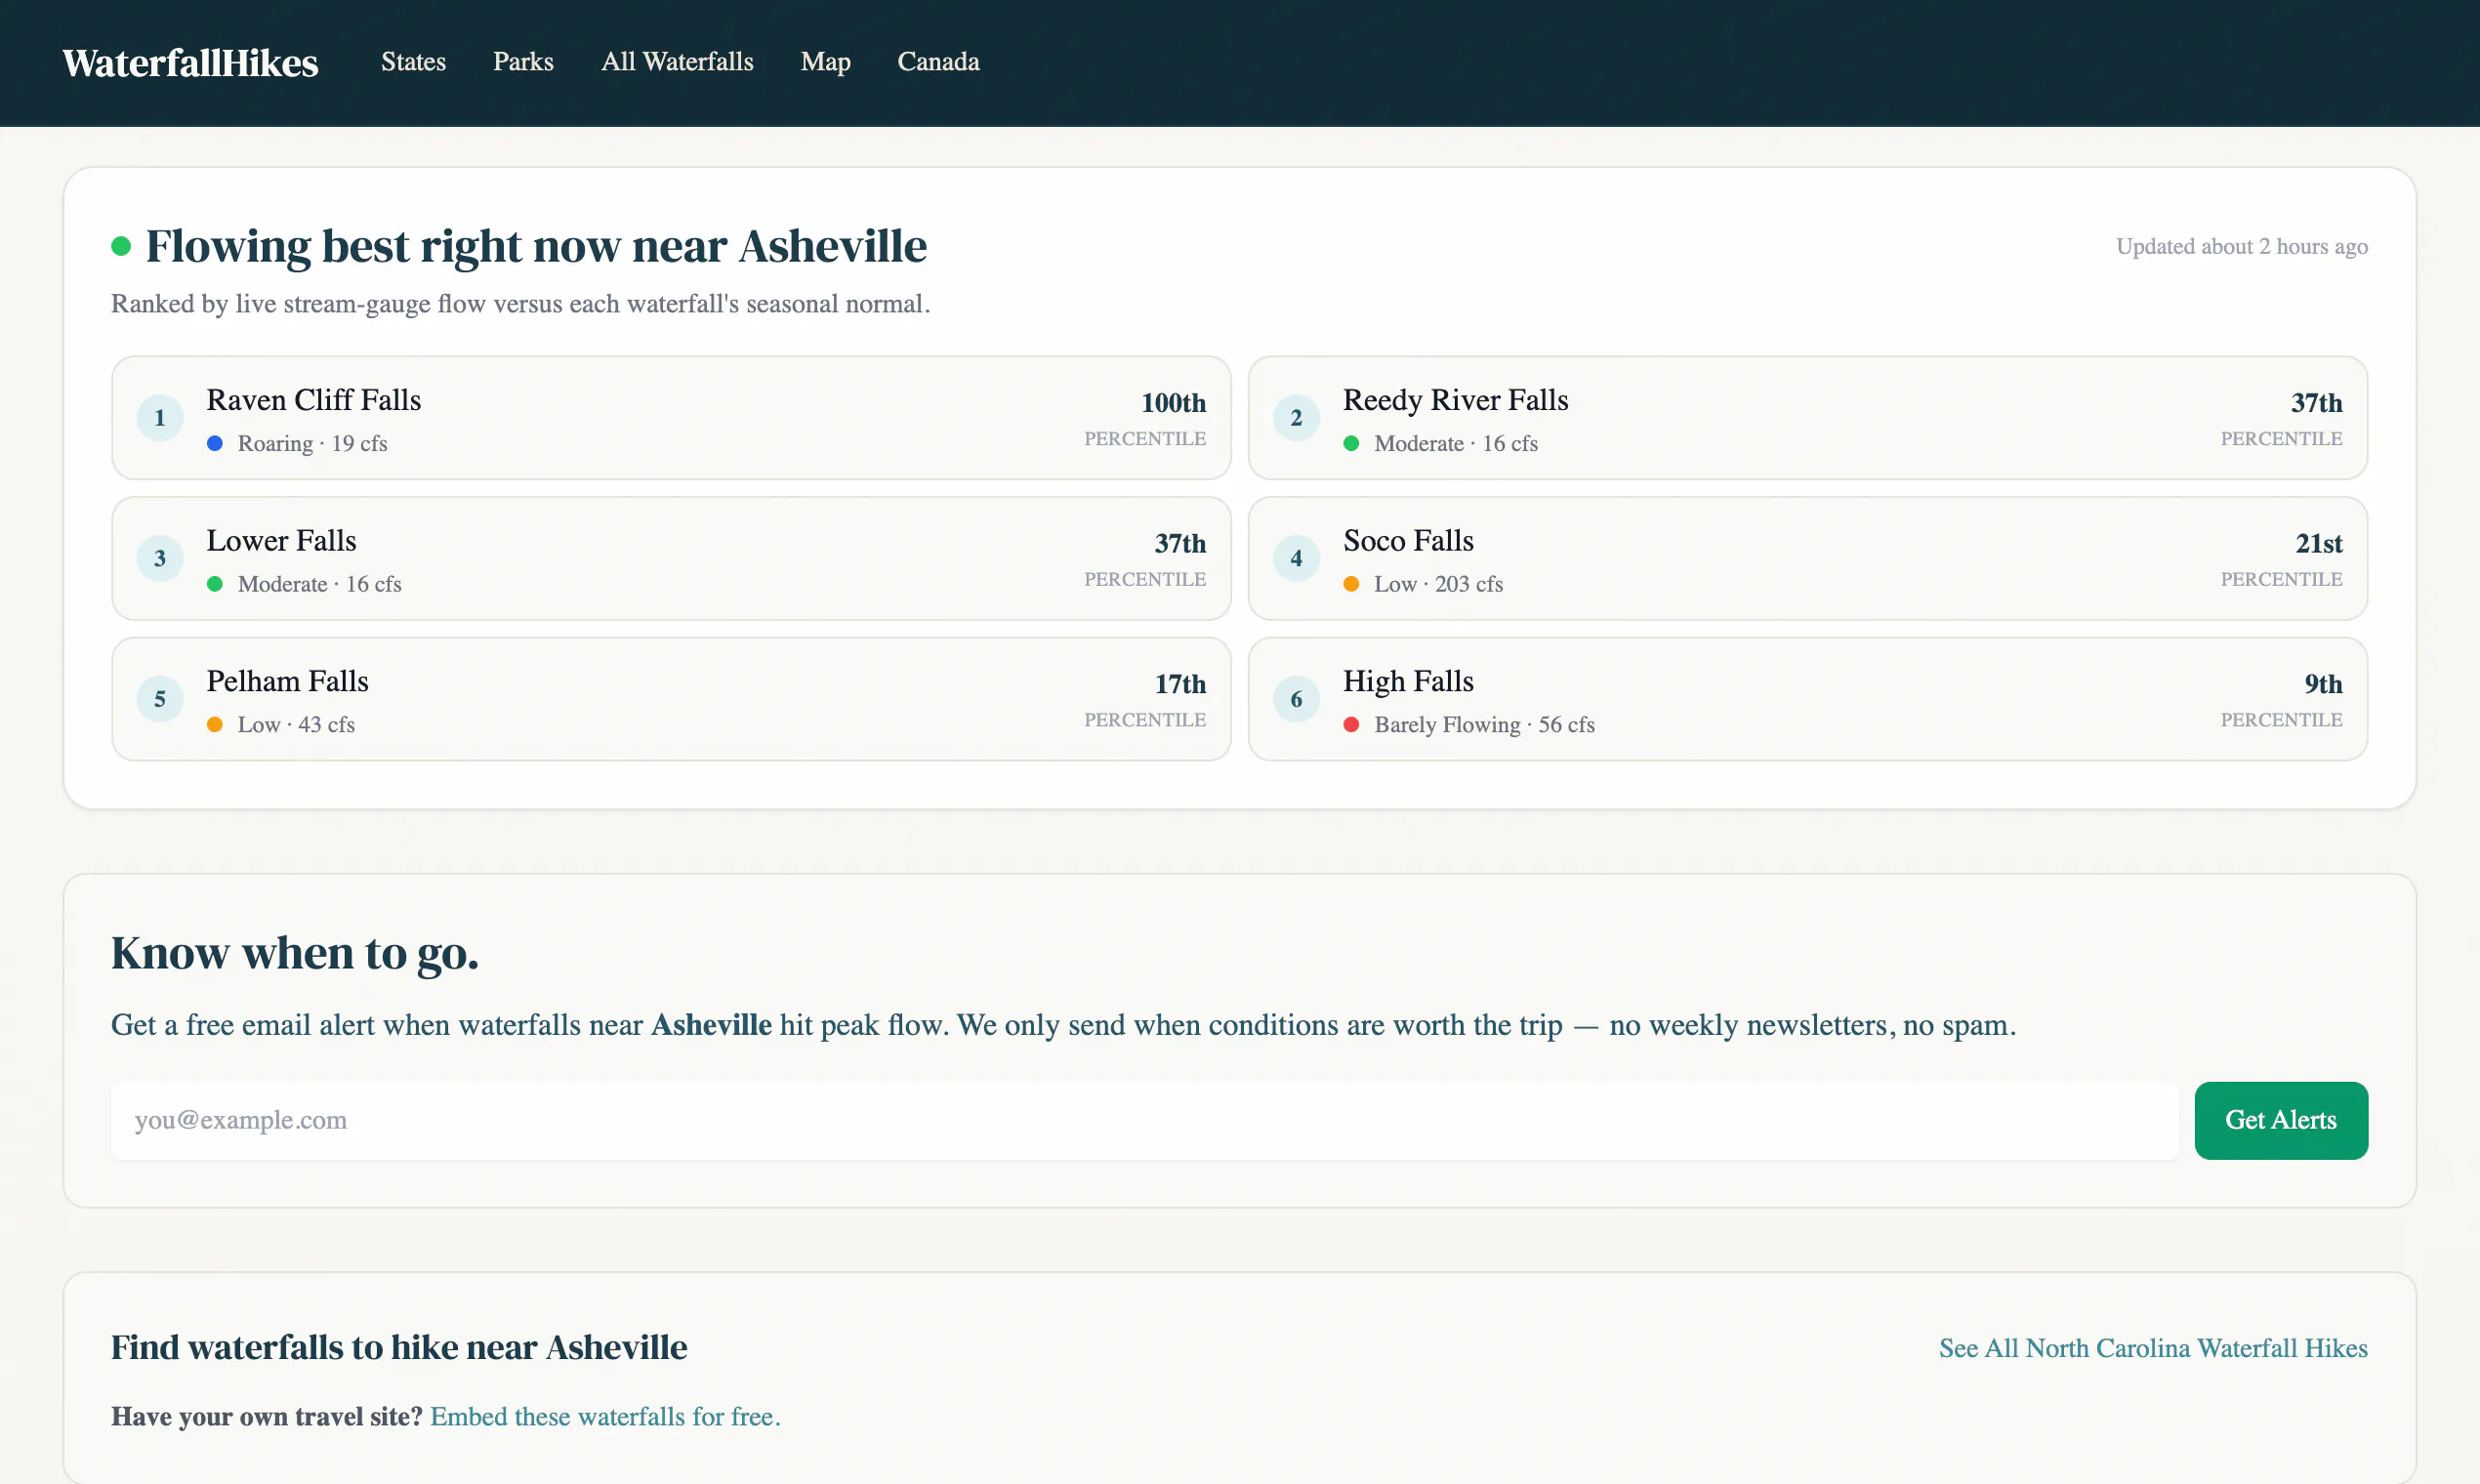Screen dimensions: 2480x1484
Task: Click the blue Roaring status dot
Action: click(215, 443)
